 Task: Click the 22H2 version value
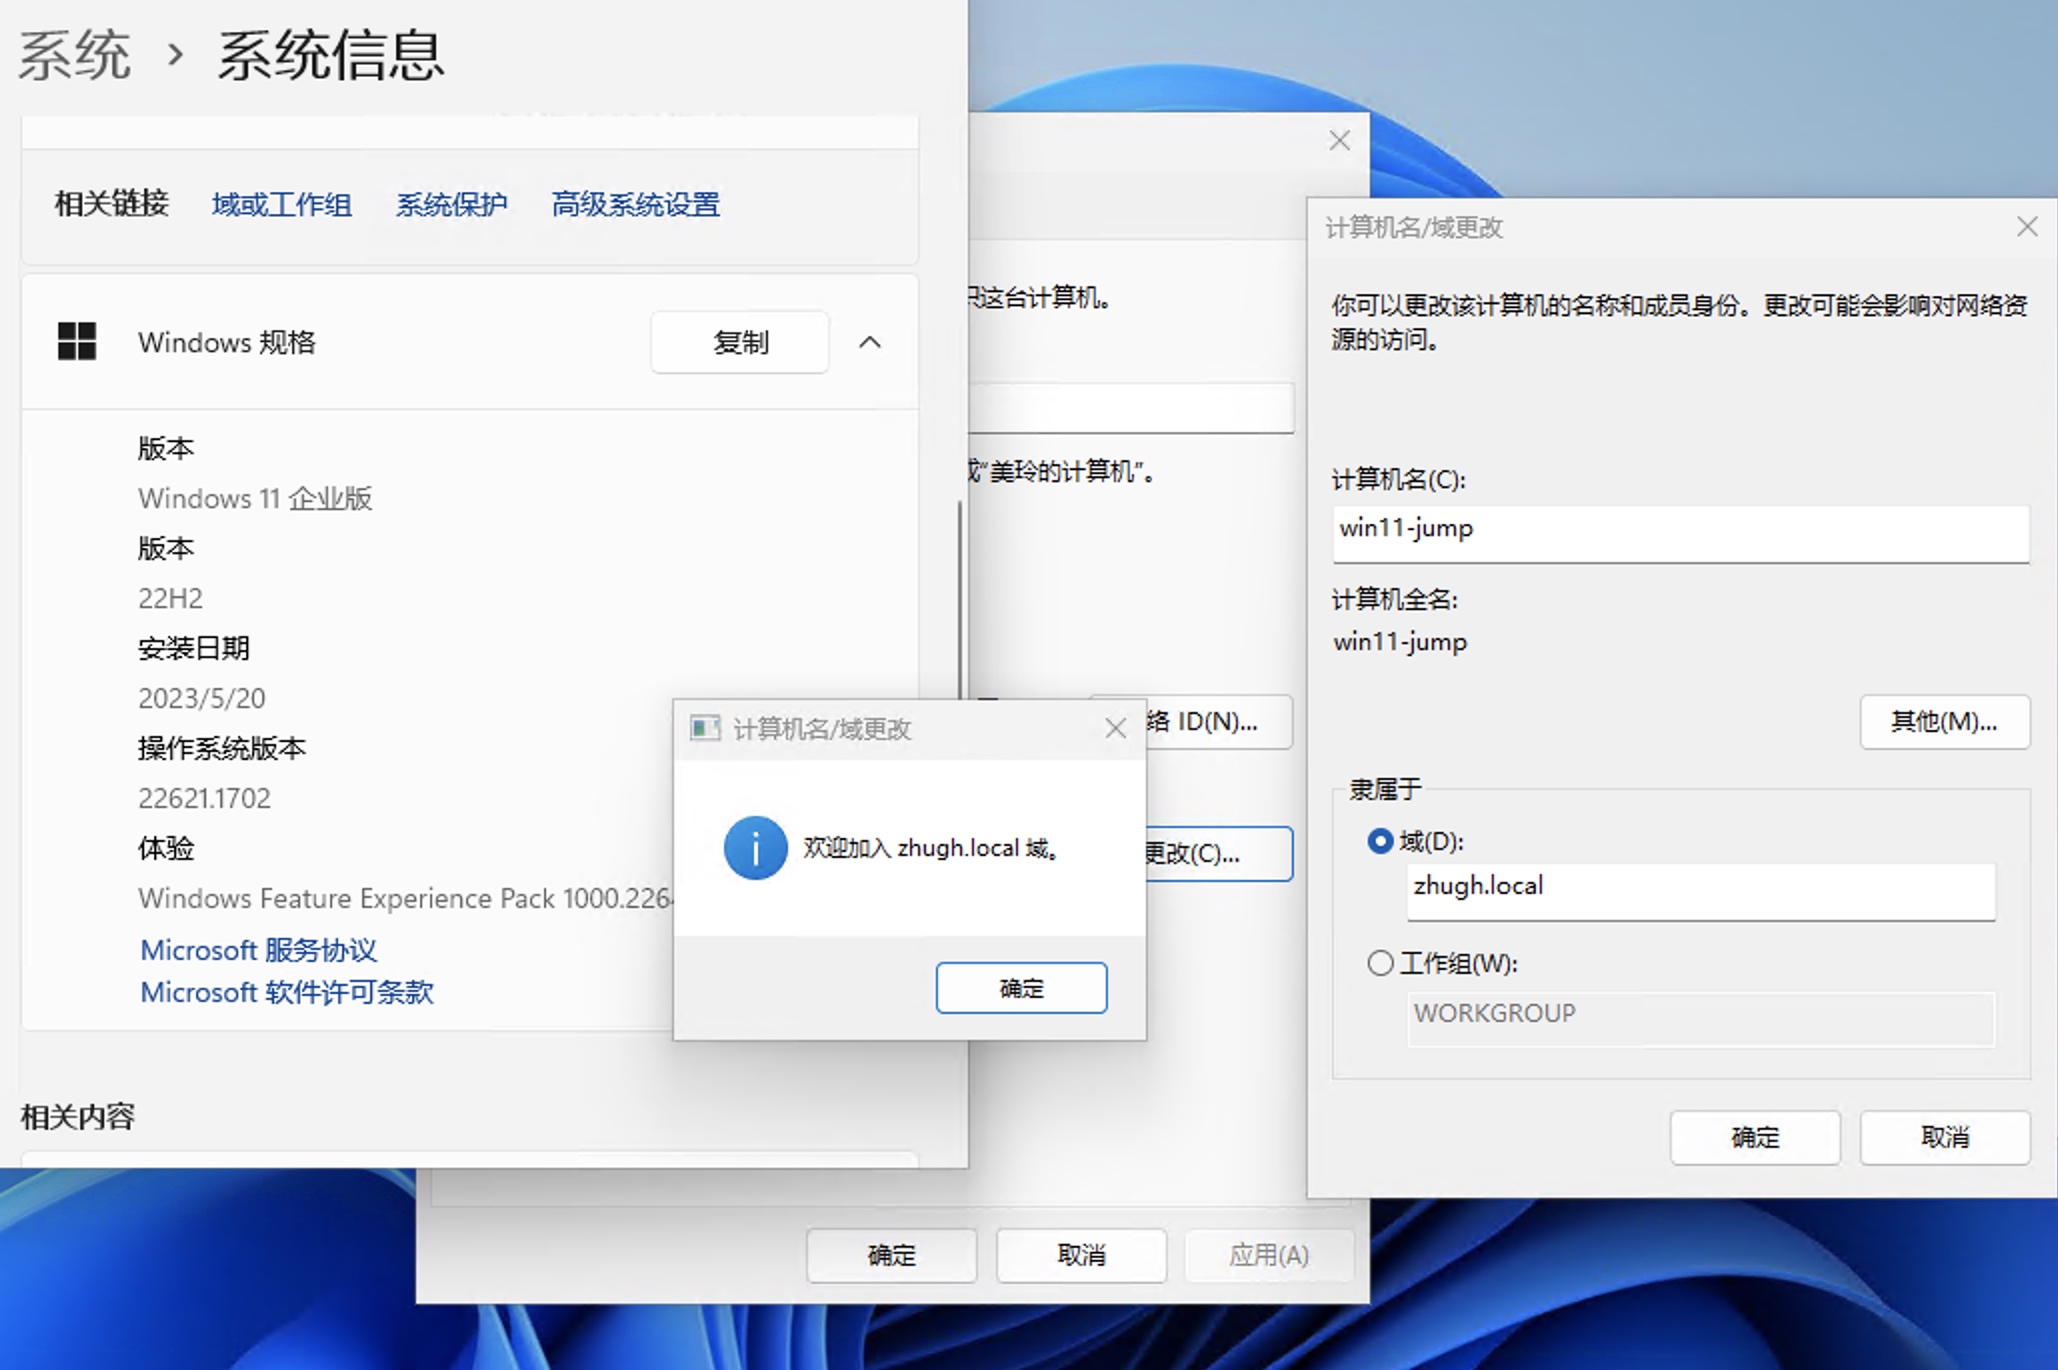point(170,598)
